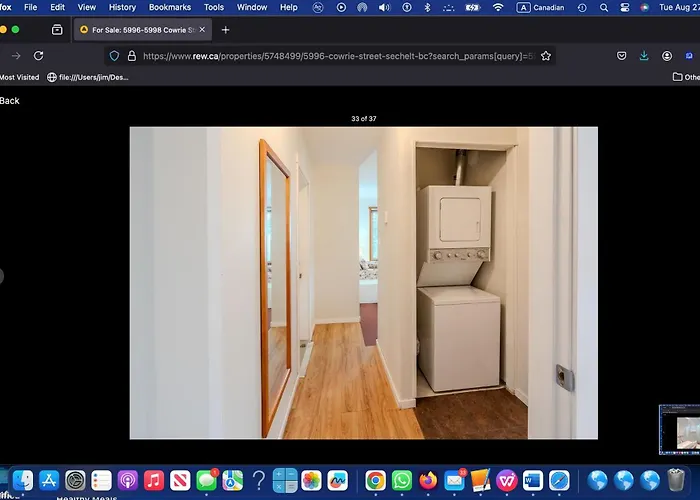Screen dimensions: 700x500
Task: Launch App Store from the Dock
Action: (49, 481)
